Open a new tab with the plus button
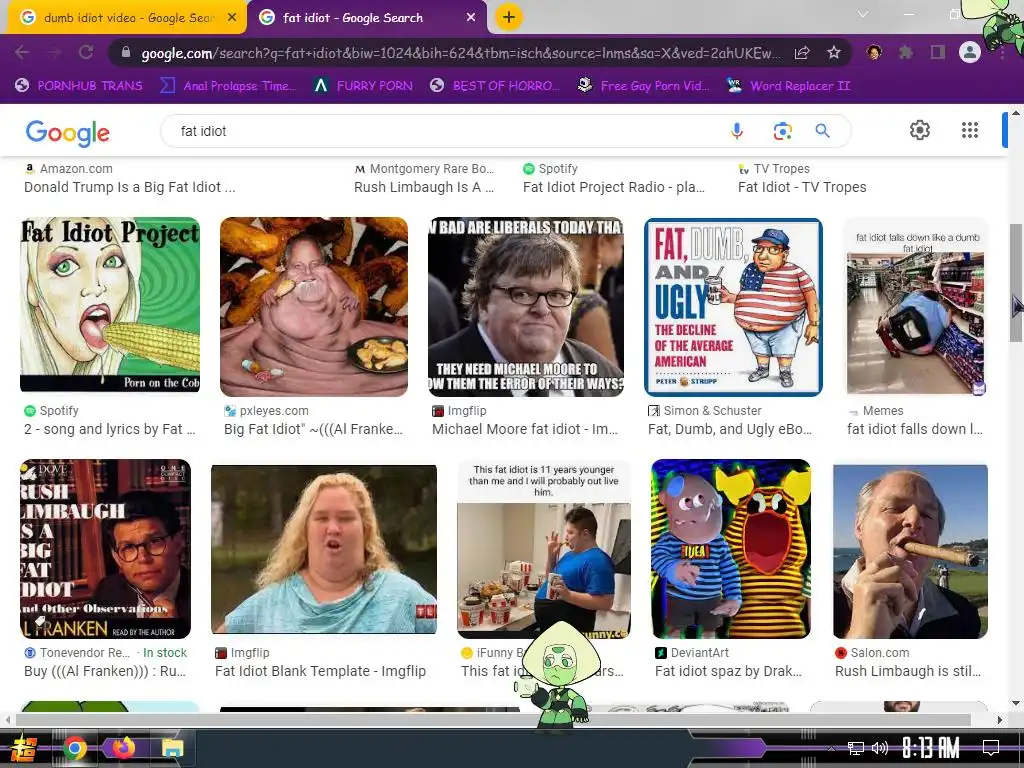Screen dimensions: 1024x768 pos(509,17)
